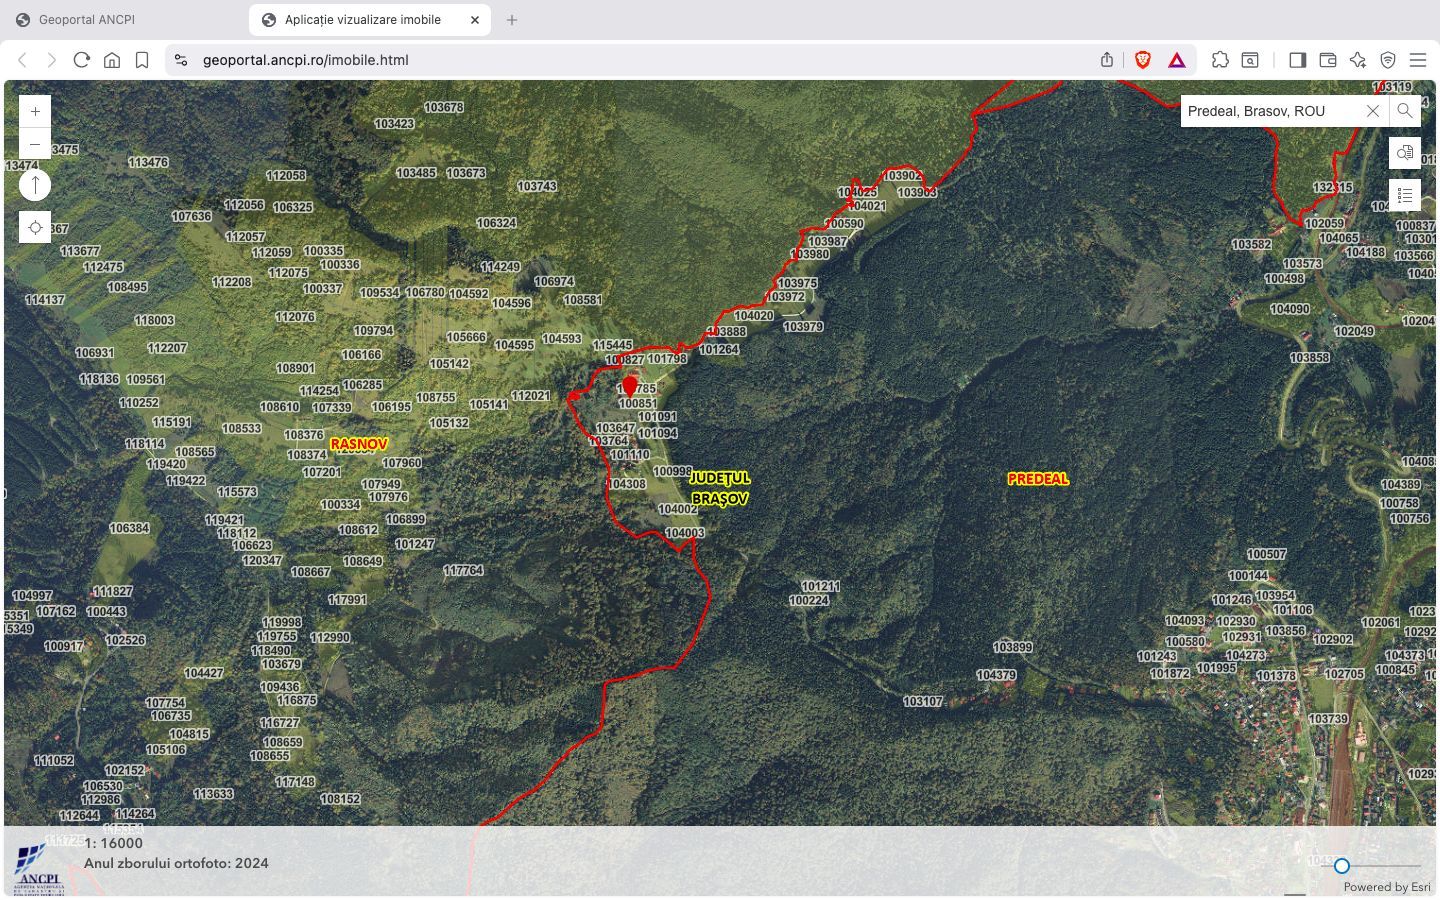Open the parcel document search tool

1404,152
